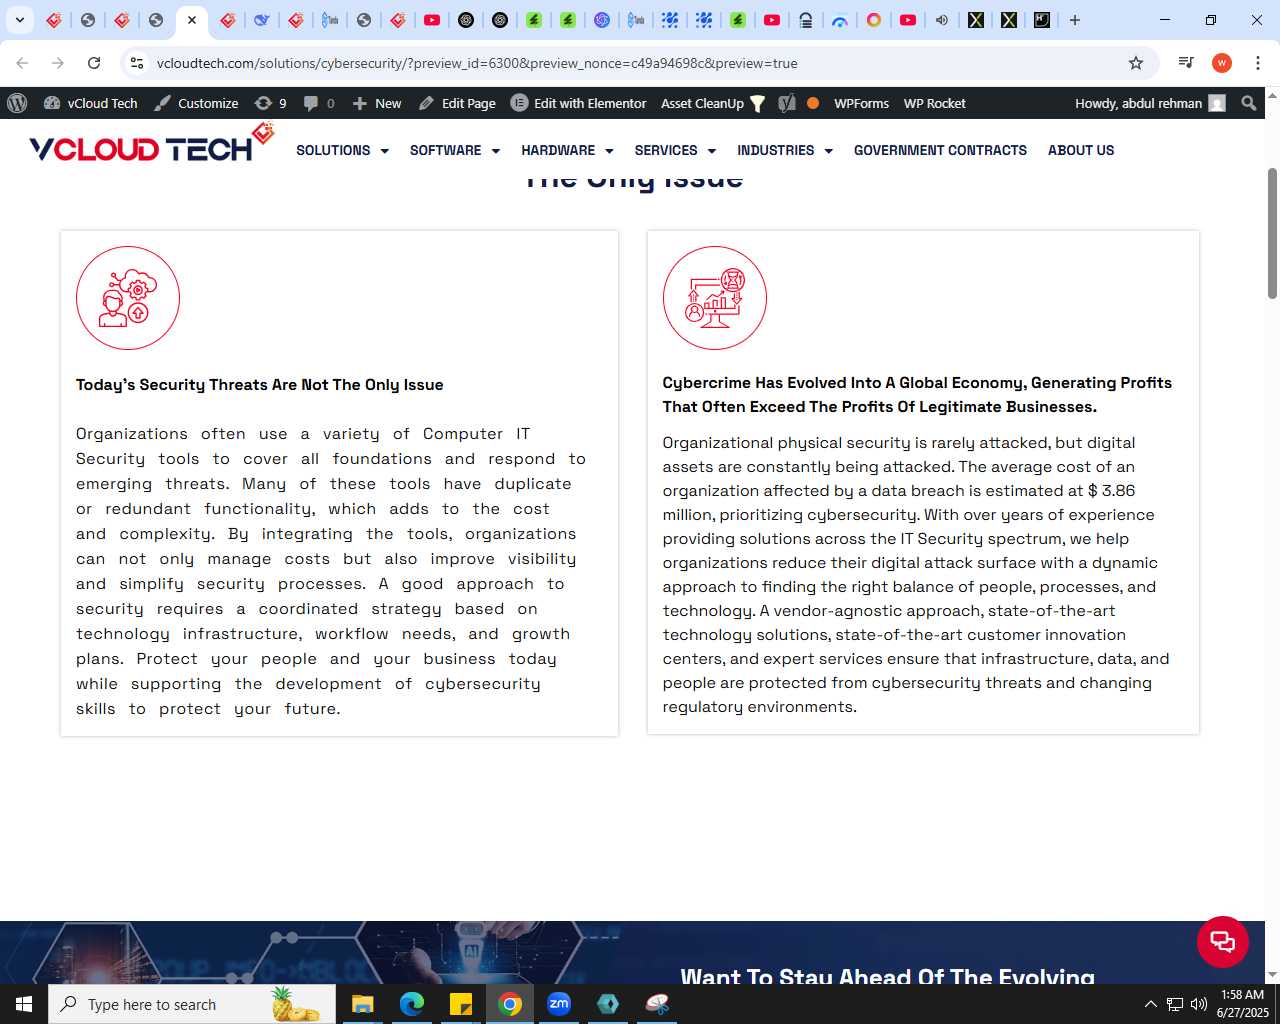Image resolution: width=1280 pixels, height=1024 pixels.
Task: Open a new browser tab
Action: point(1075,20)
